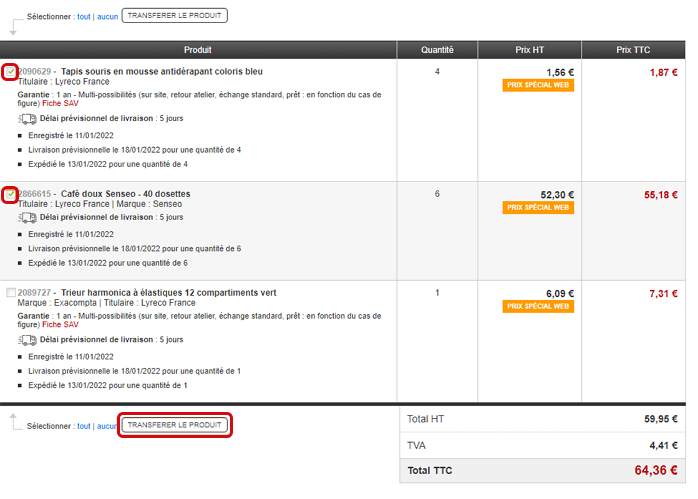Viewport: 698px width, 499px height.
Task: Click the Produit column header
Action: 198,49
